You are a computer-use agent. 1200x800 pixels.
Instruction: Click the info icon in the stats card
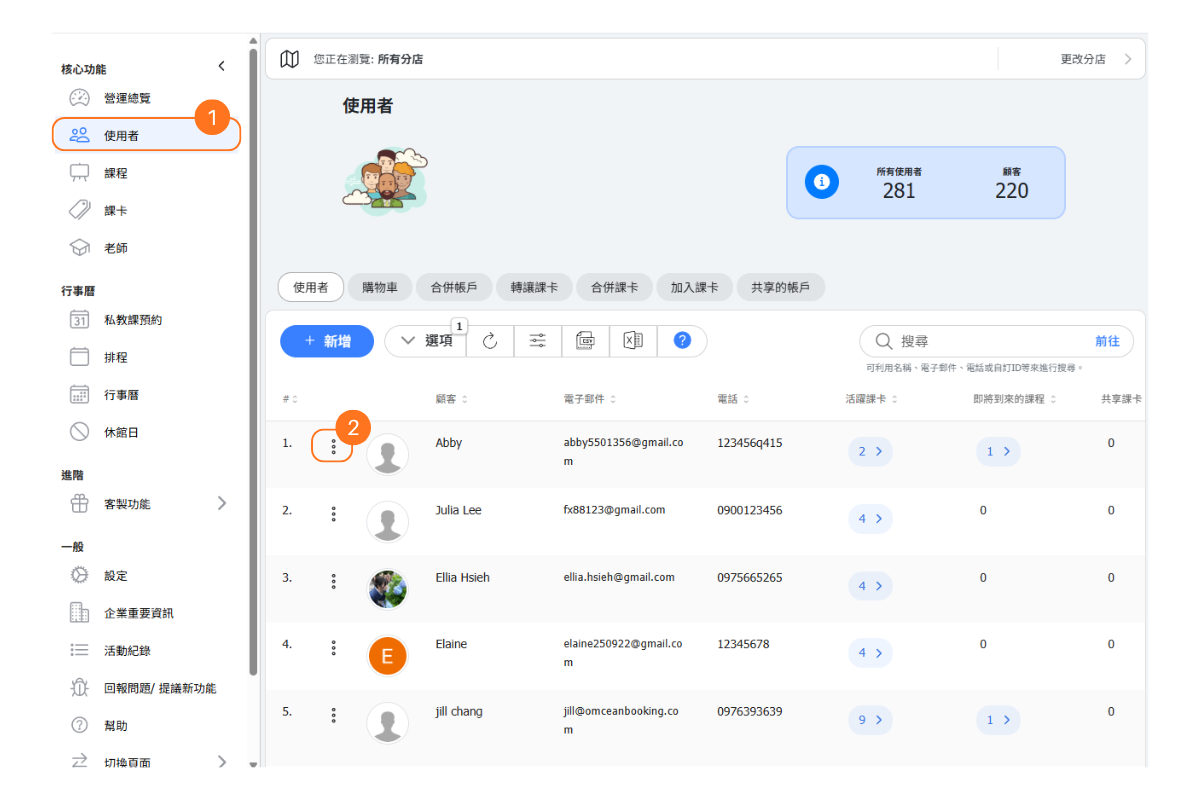click(822, 182)
